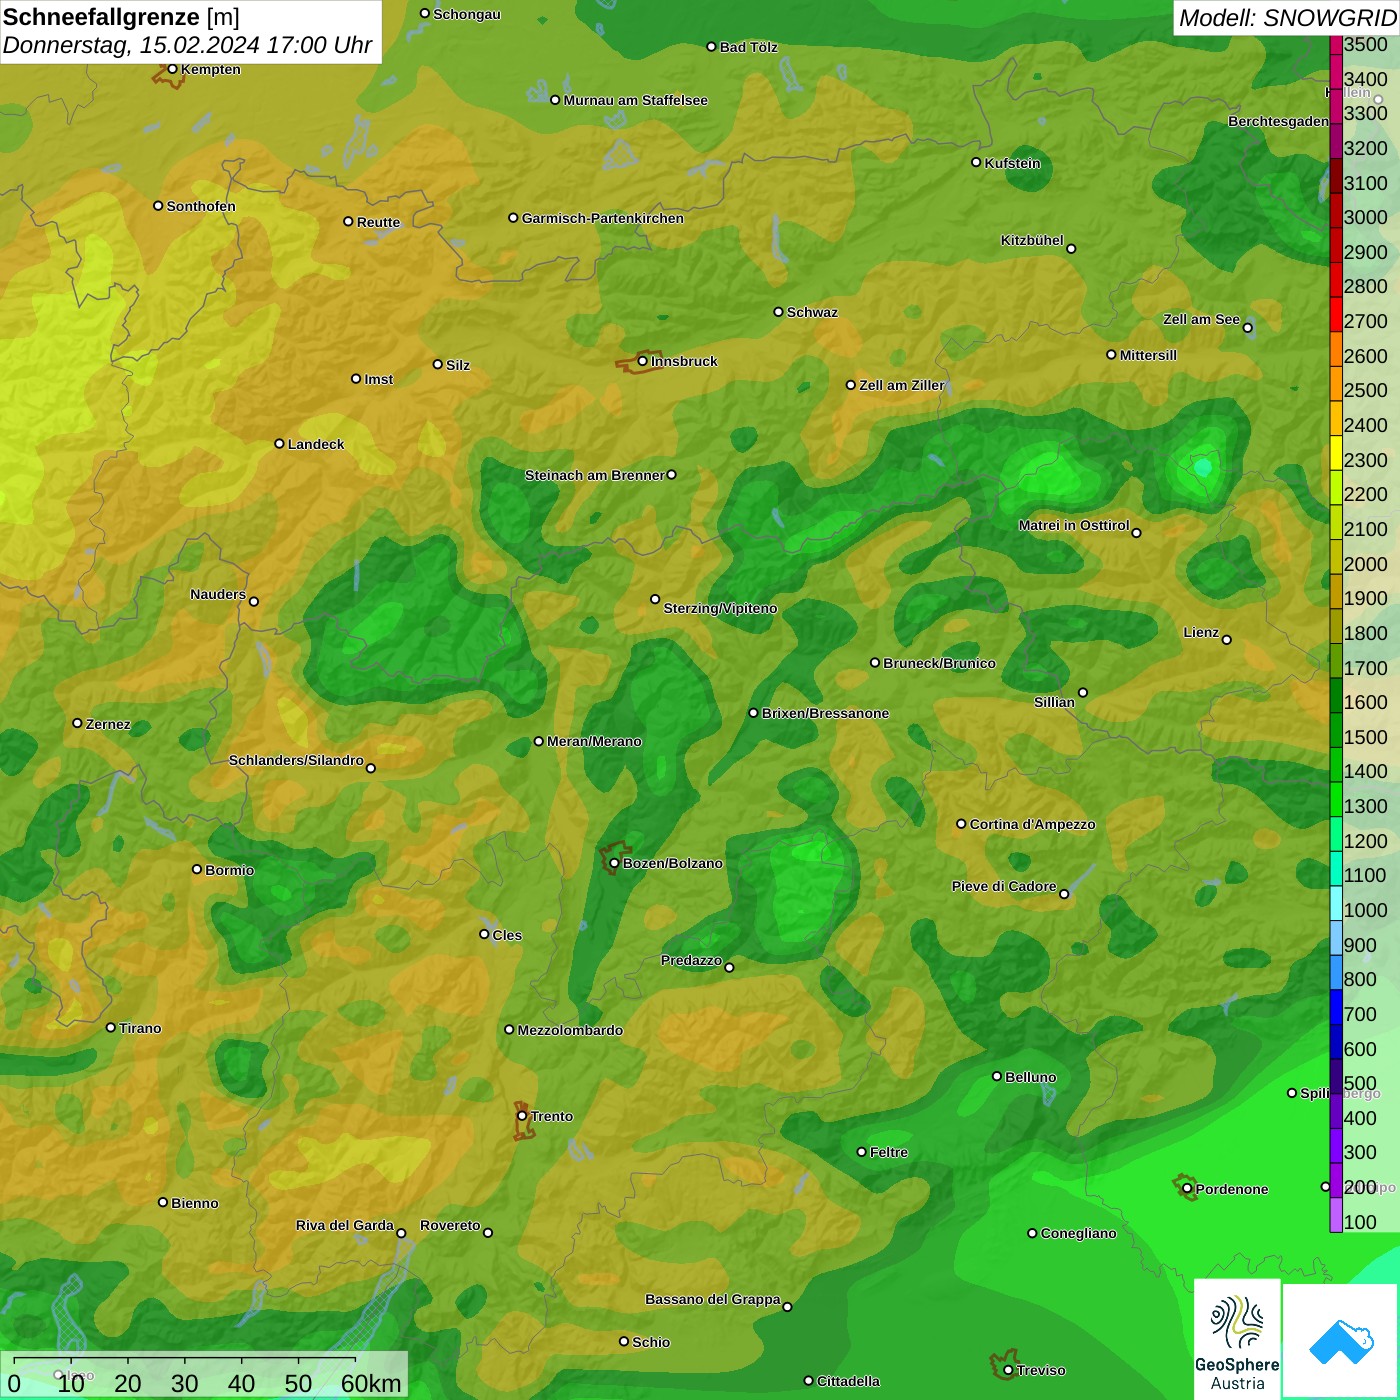Click the Landeck label
The height and width of the screenshot is (1400, 1400).
[316, 444]
